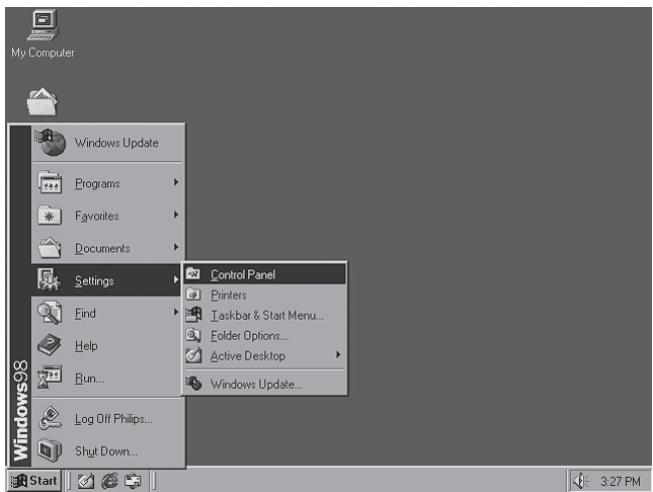Expand the Settings submenu arrow
Screen dimensions: 653x492
click(x=176, y=280)
